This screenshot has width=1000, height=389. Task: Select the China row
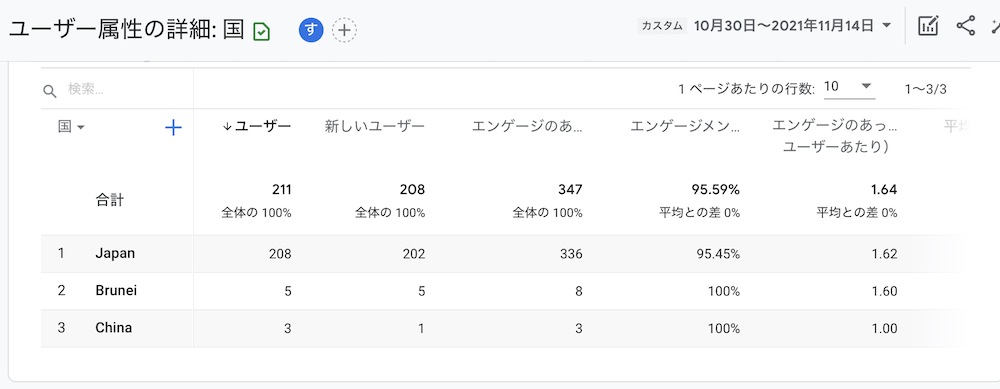click(501, 328)
